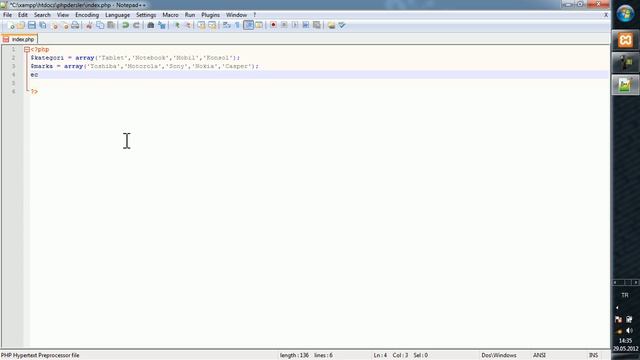This screenshot has height=360, width=640.
Task: Close document with menu bar X
Action: (606, 15)
